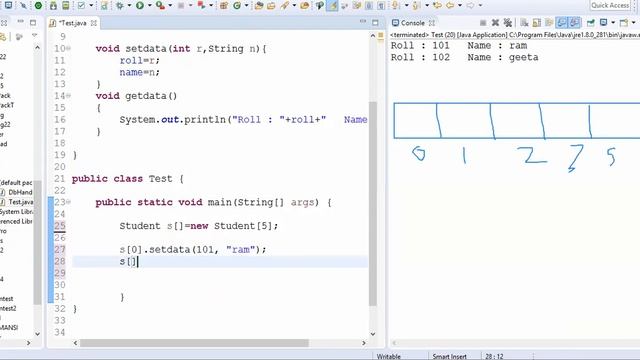Click Open Console icon in Console toolbar
The width and height of the screenshot is (640, 360).
624,23
